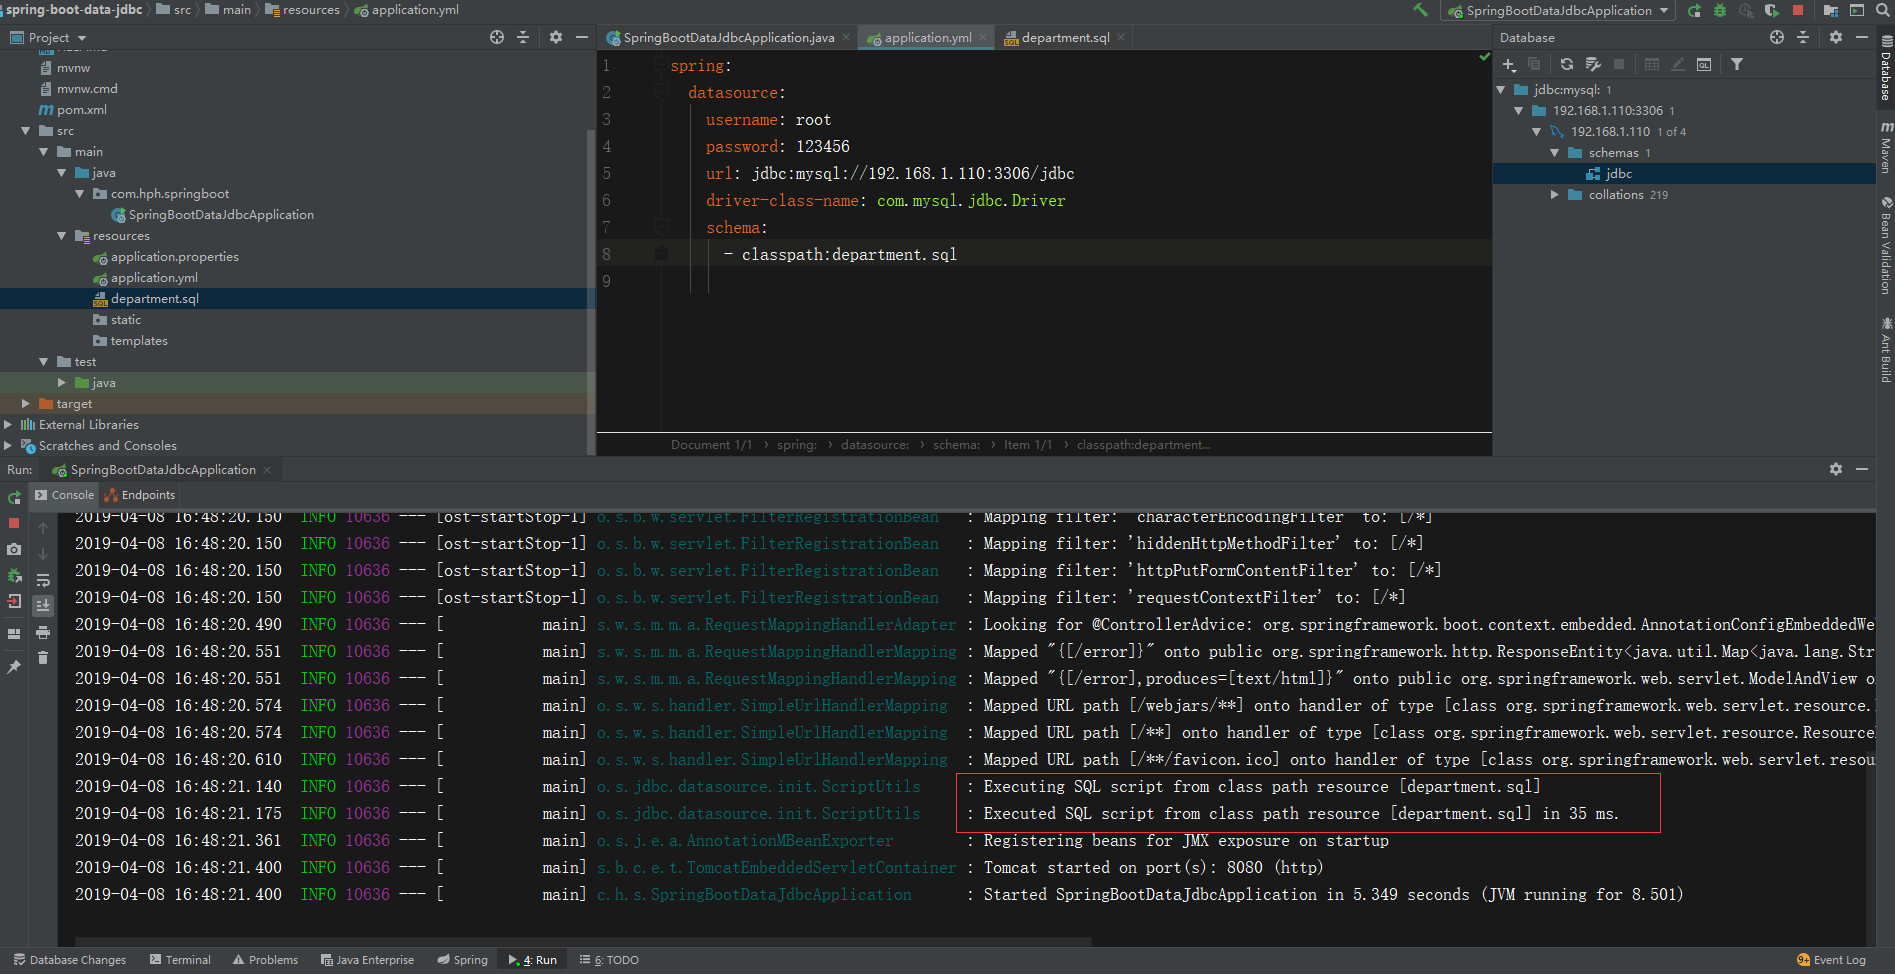
Task: Stop process in Run panel sidebar
Action: click(x=14, y=523)
